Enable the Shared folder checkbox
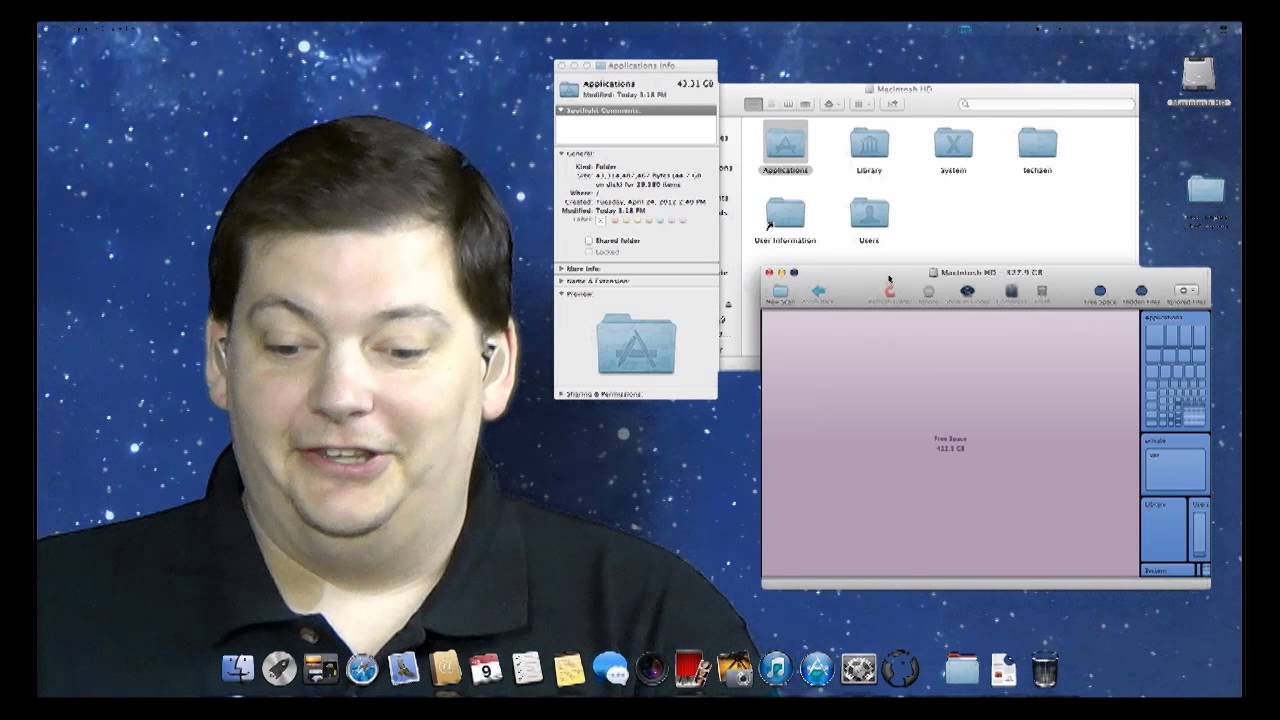Image resolution: width=1280 pixels, height=720 pixels. point(589,241)
